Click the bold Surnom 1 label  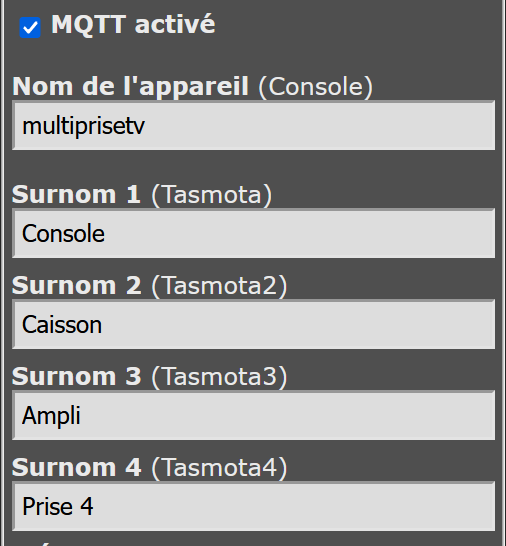(76, 194)
